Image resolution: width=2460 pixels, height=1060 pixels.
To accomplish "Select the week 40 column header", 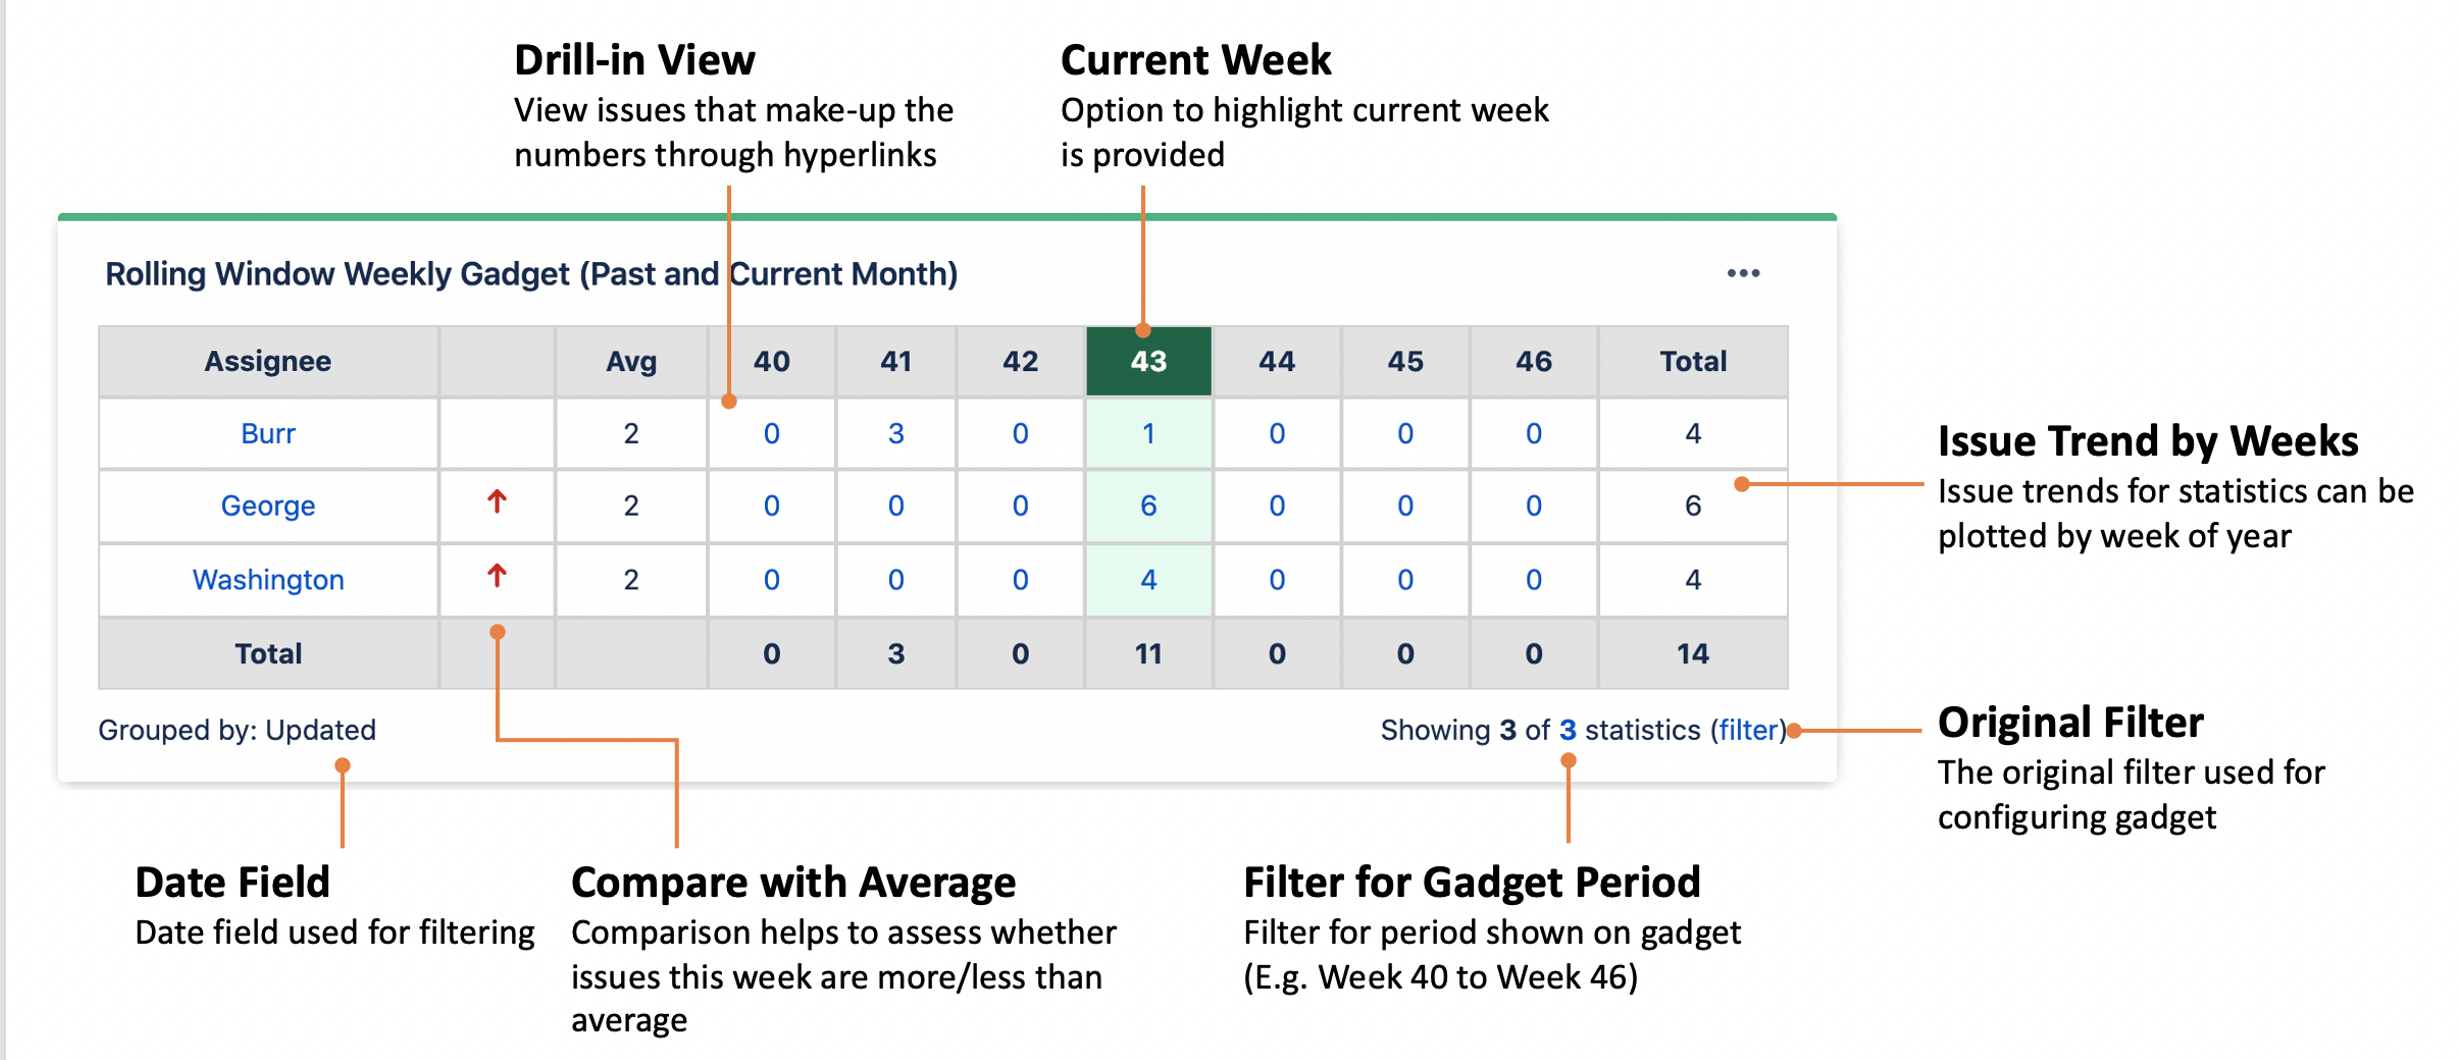I will (771, 361).
